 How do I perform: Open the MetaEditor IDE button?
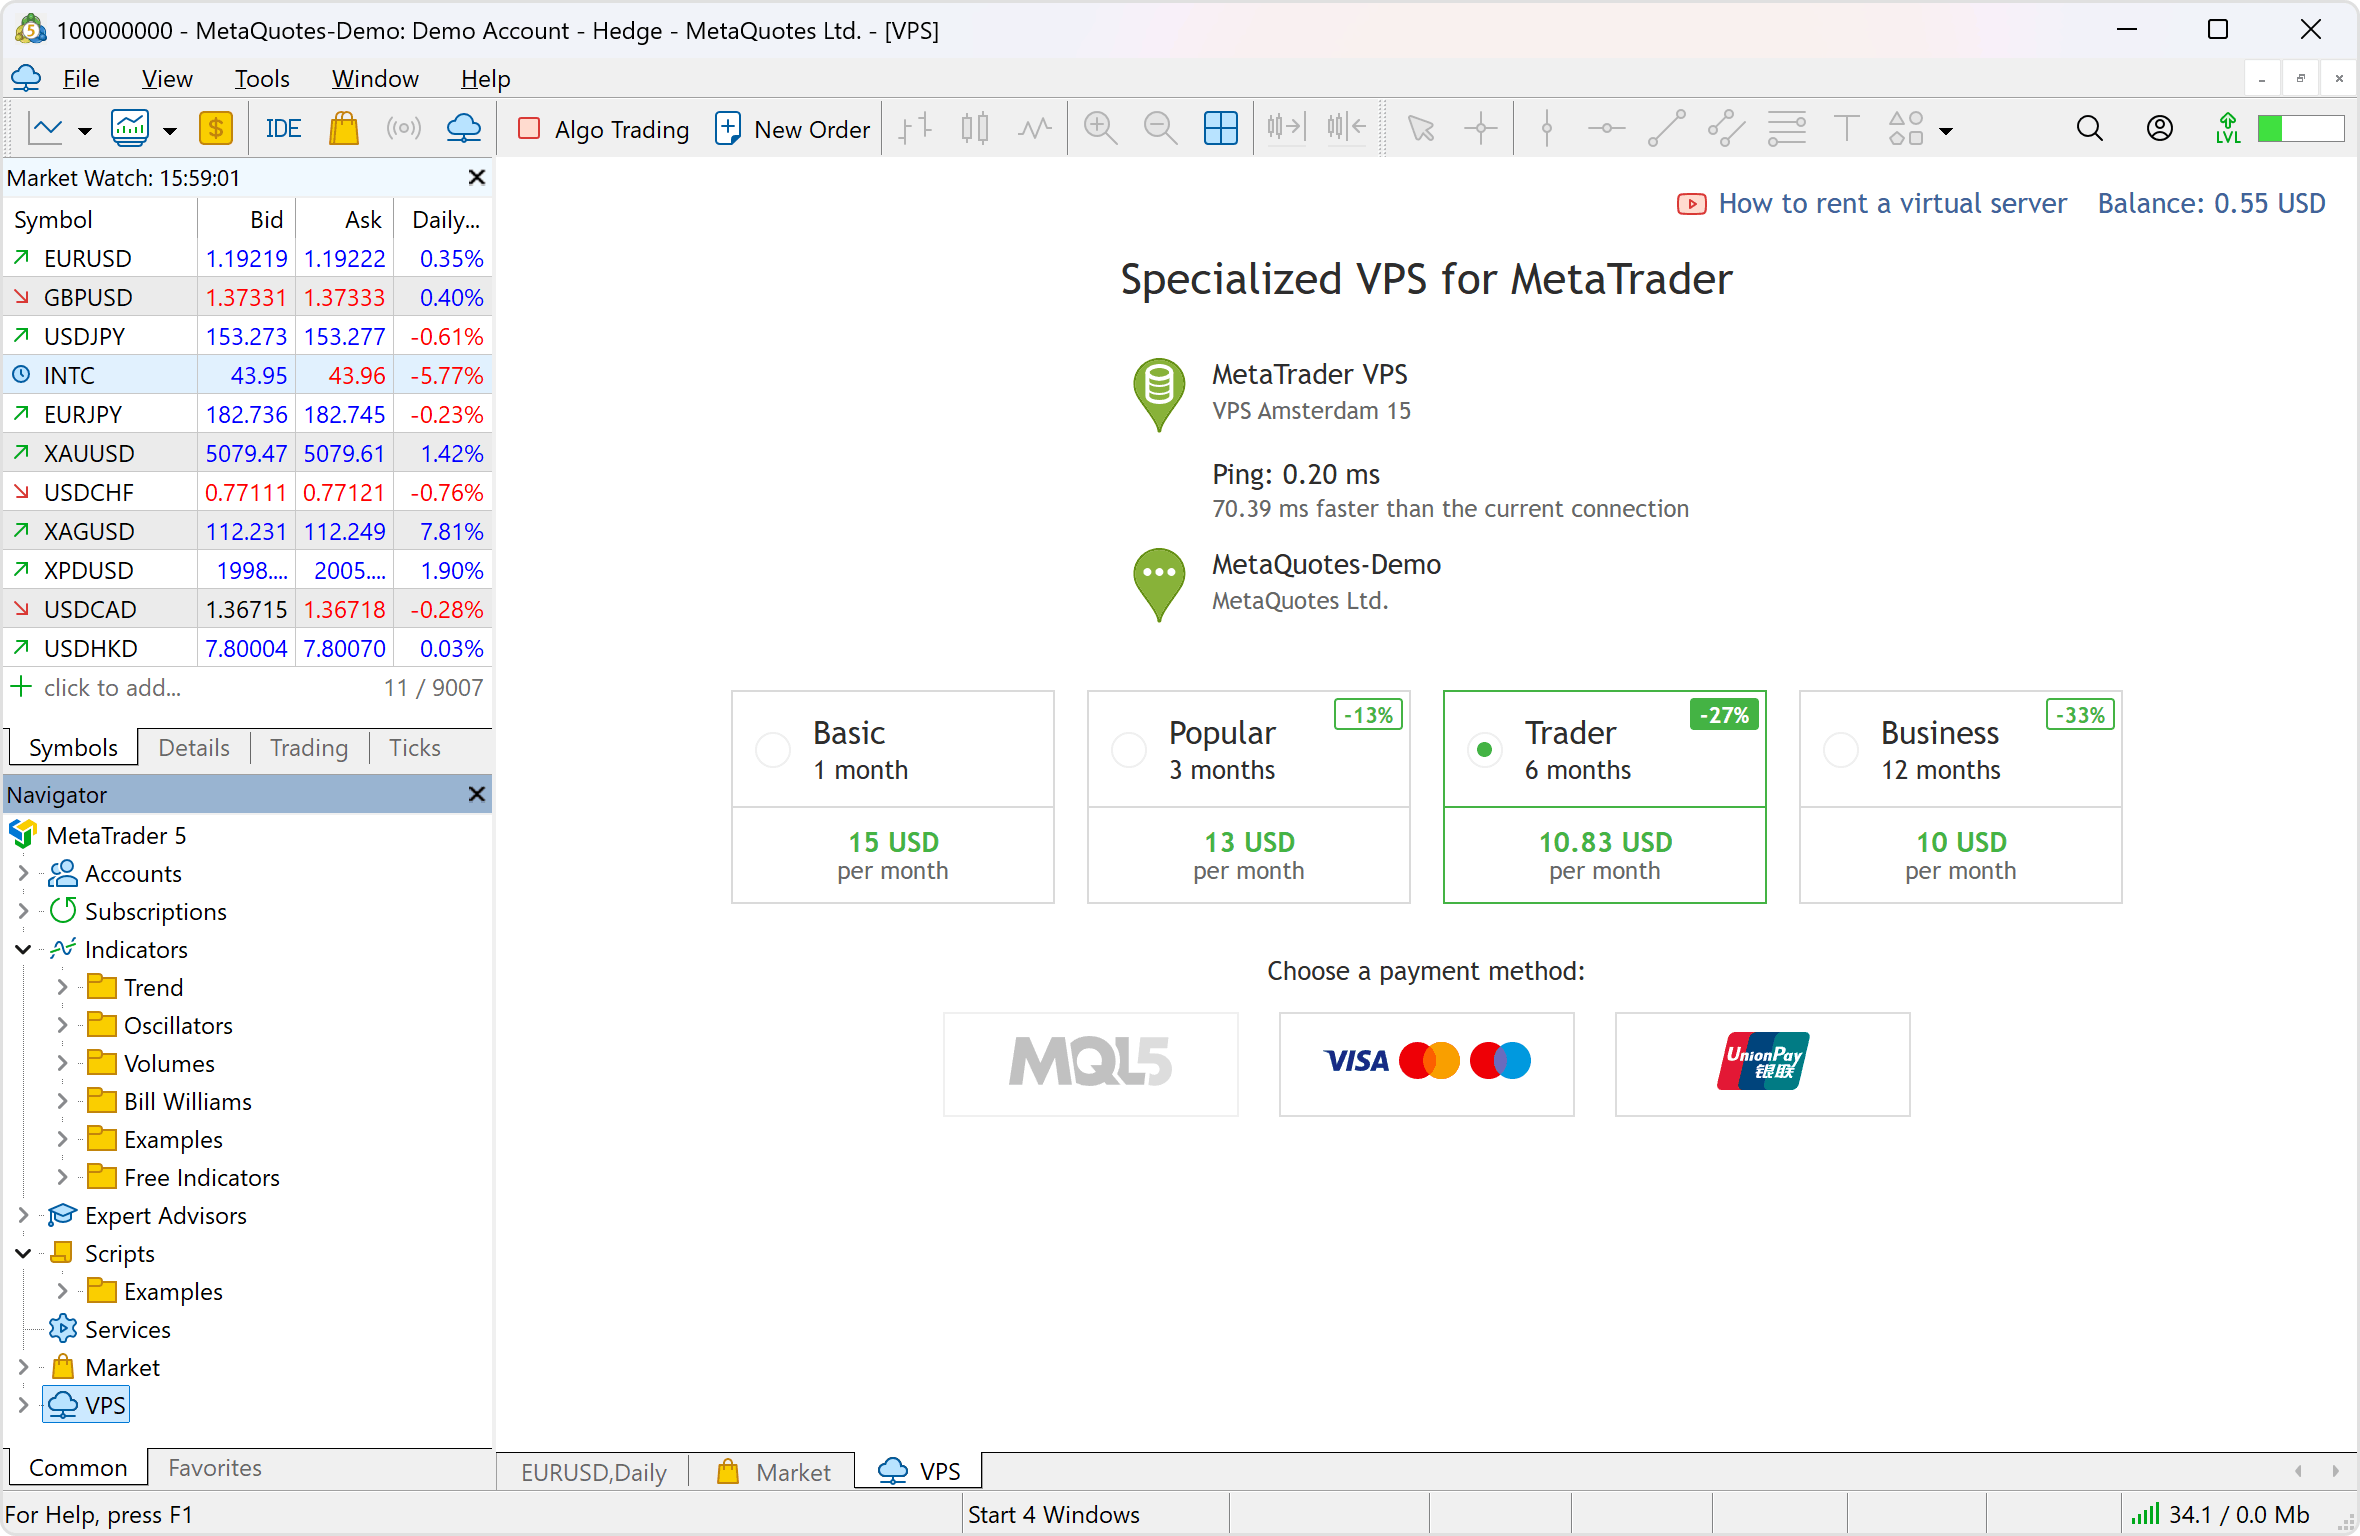283,129
